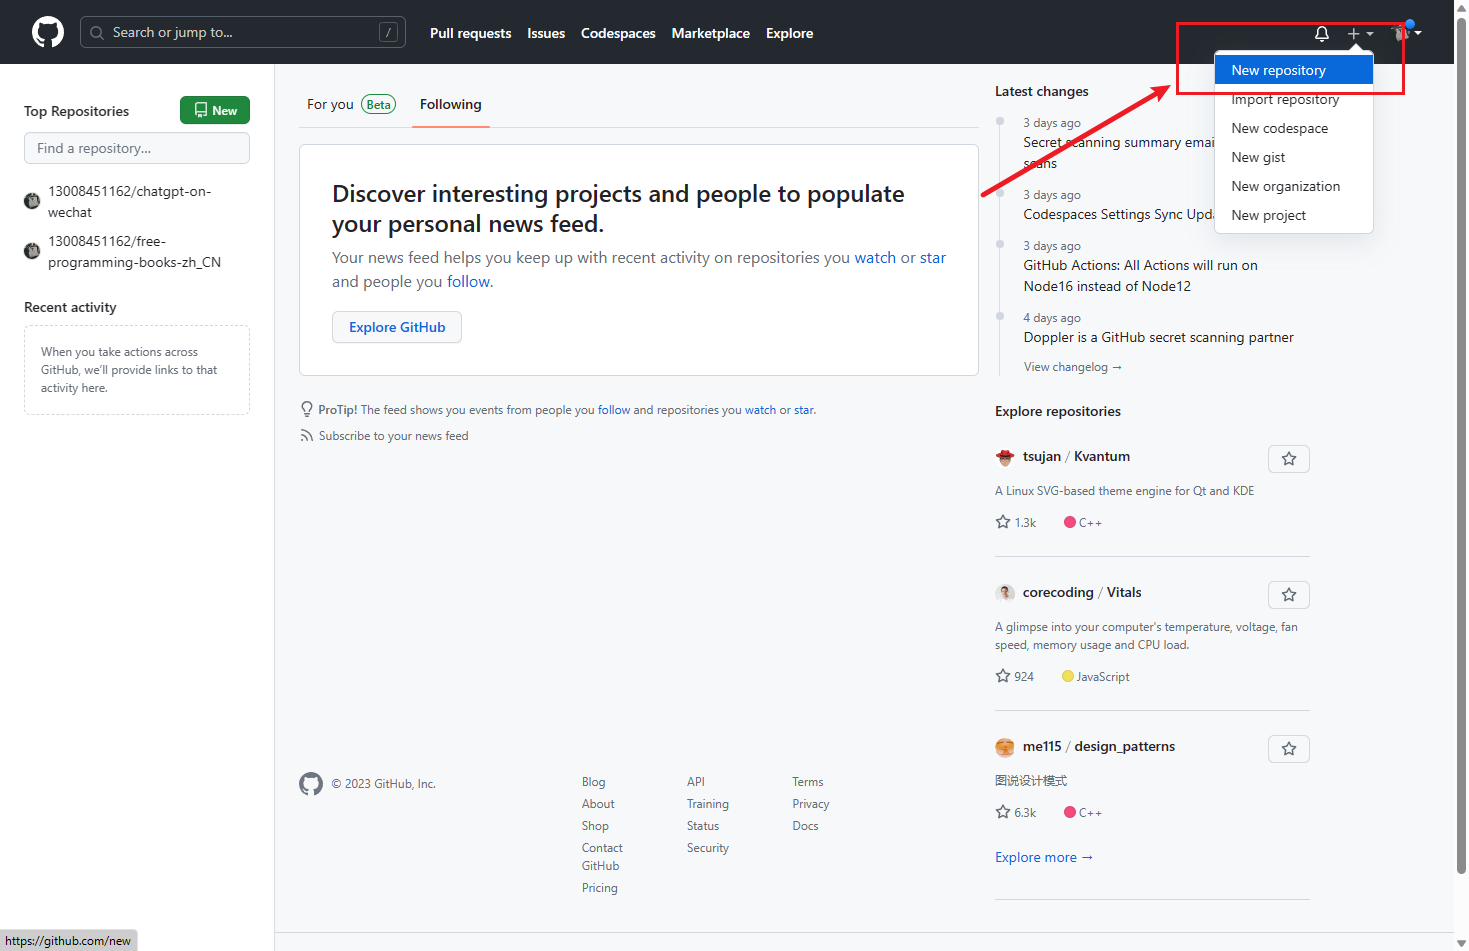Click the RSS feed icon

(x=307, y=436)
